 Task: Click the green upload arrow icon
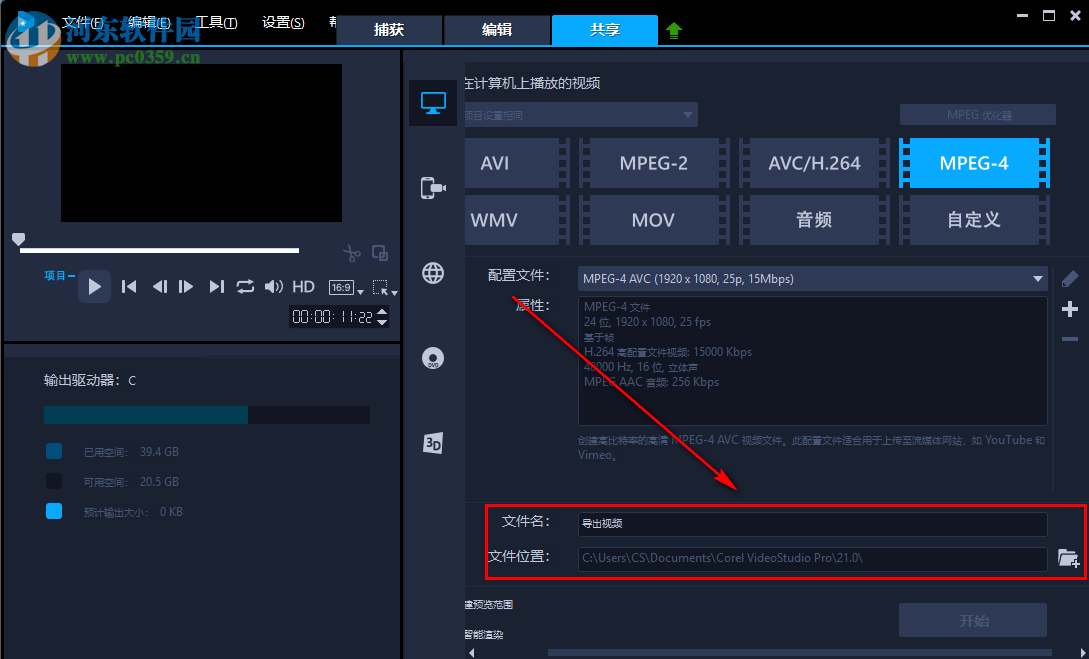click(674, 30)
